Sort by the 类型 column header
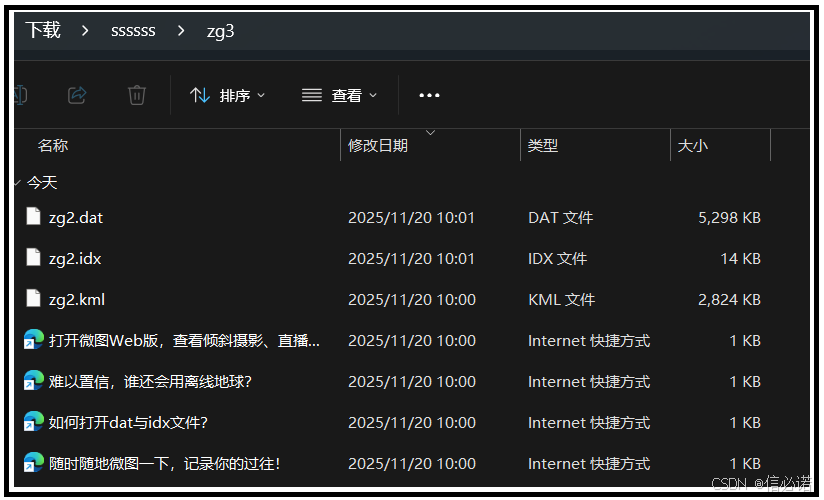824x500 pixels. coord(542,146)
